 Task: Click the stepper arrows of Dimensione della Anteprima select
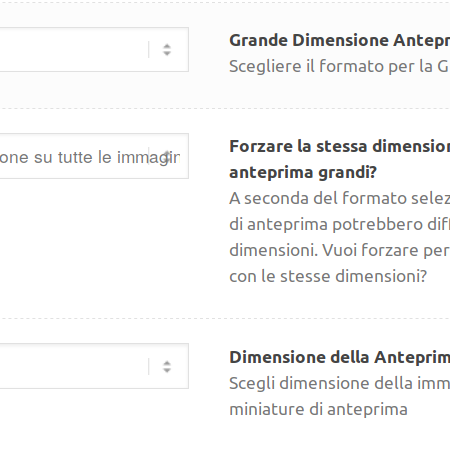(x=167, y=367)
